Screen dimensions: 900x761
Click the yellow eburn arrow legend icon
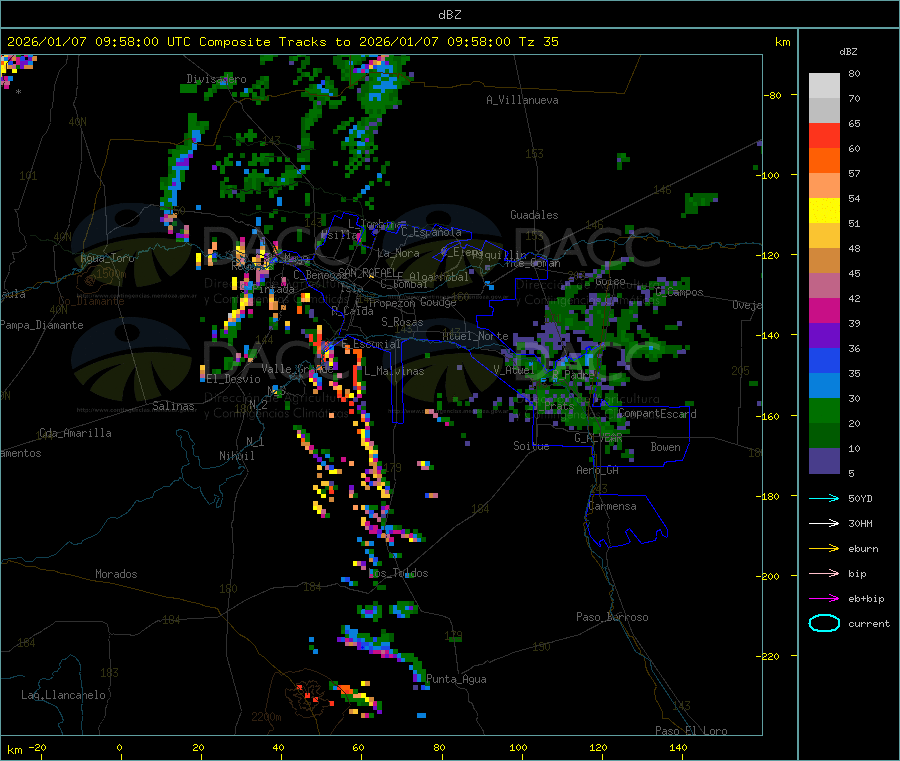tap(824, 548)
